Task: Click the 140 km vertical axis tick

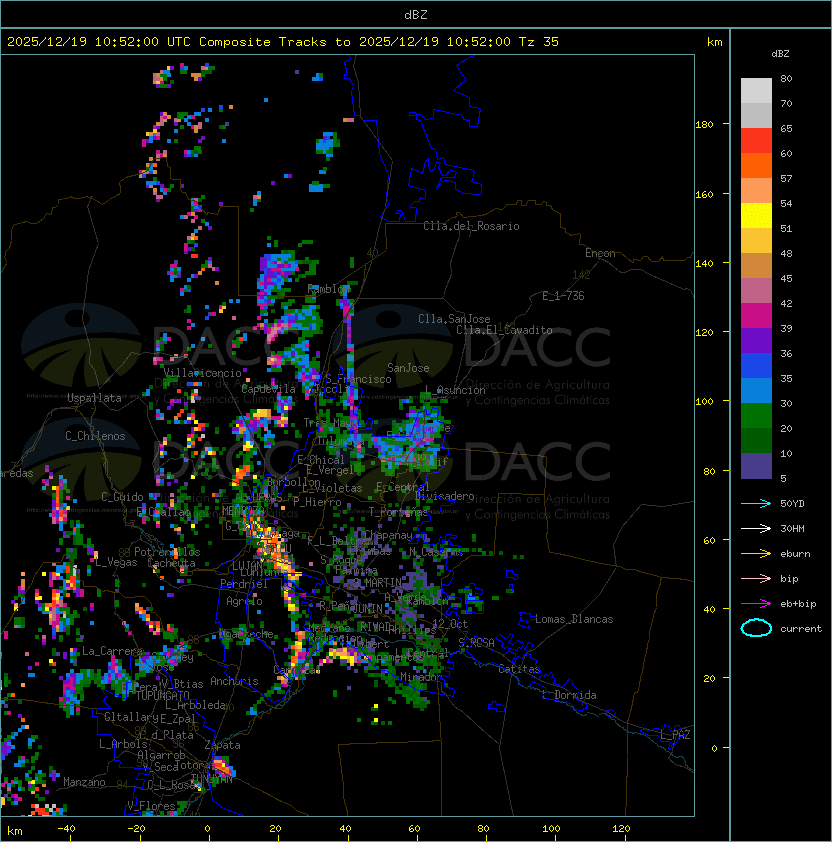Action: click(704, 264)
